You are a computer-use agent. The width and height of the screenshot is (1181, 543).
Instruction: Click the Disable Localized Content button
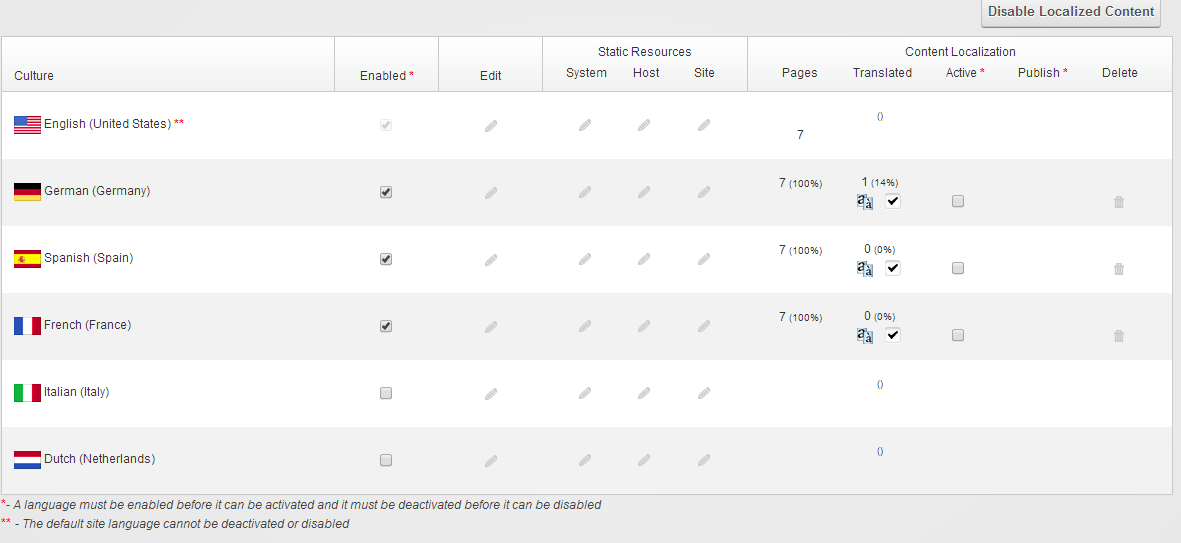click(1071, 12)
